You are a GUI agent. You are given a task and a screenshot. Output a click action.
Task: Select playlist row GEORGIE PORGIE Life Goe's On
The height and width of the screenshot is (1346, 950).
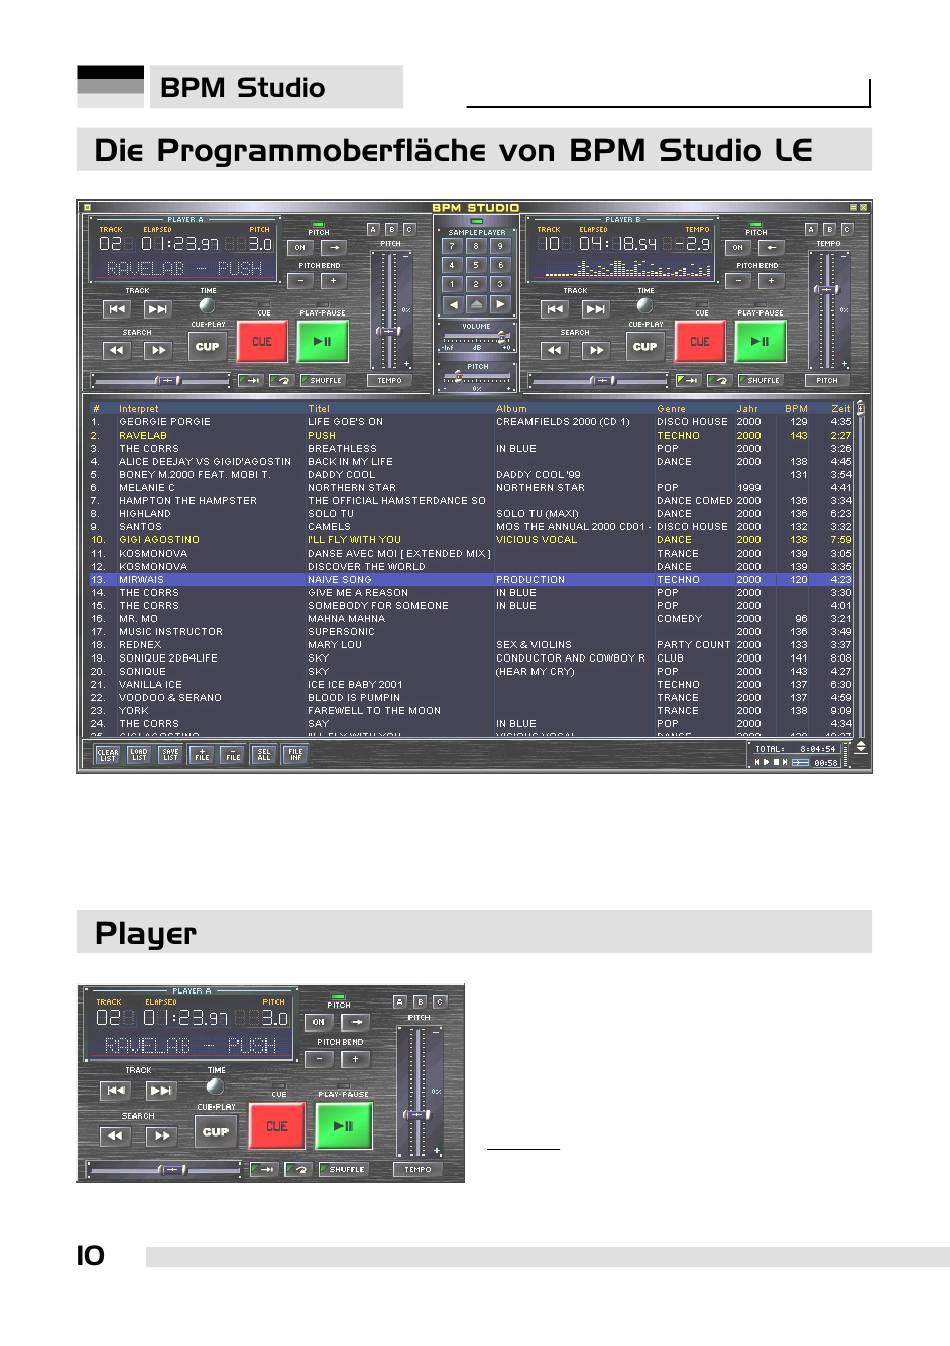click(471, 422)
